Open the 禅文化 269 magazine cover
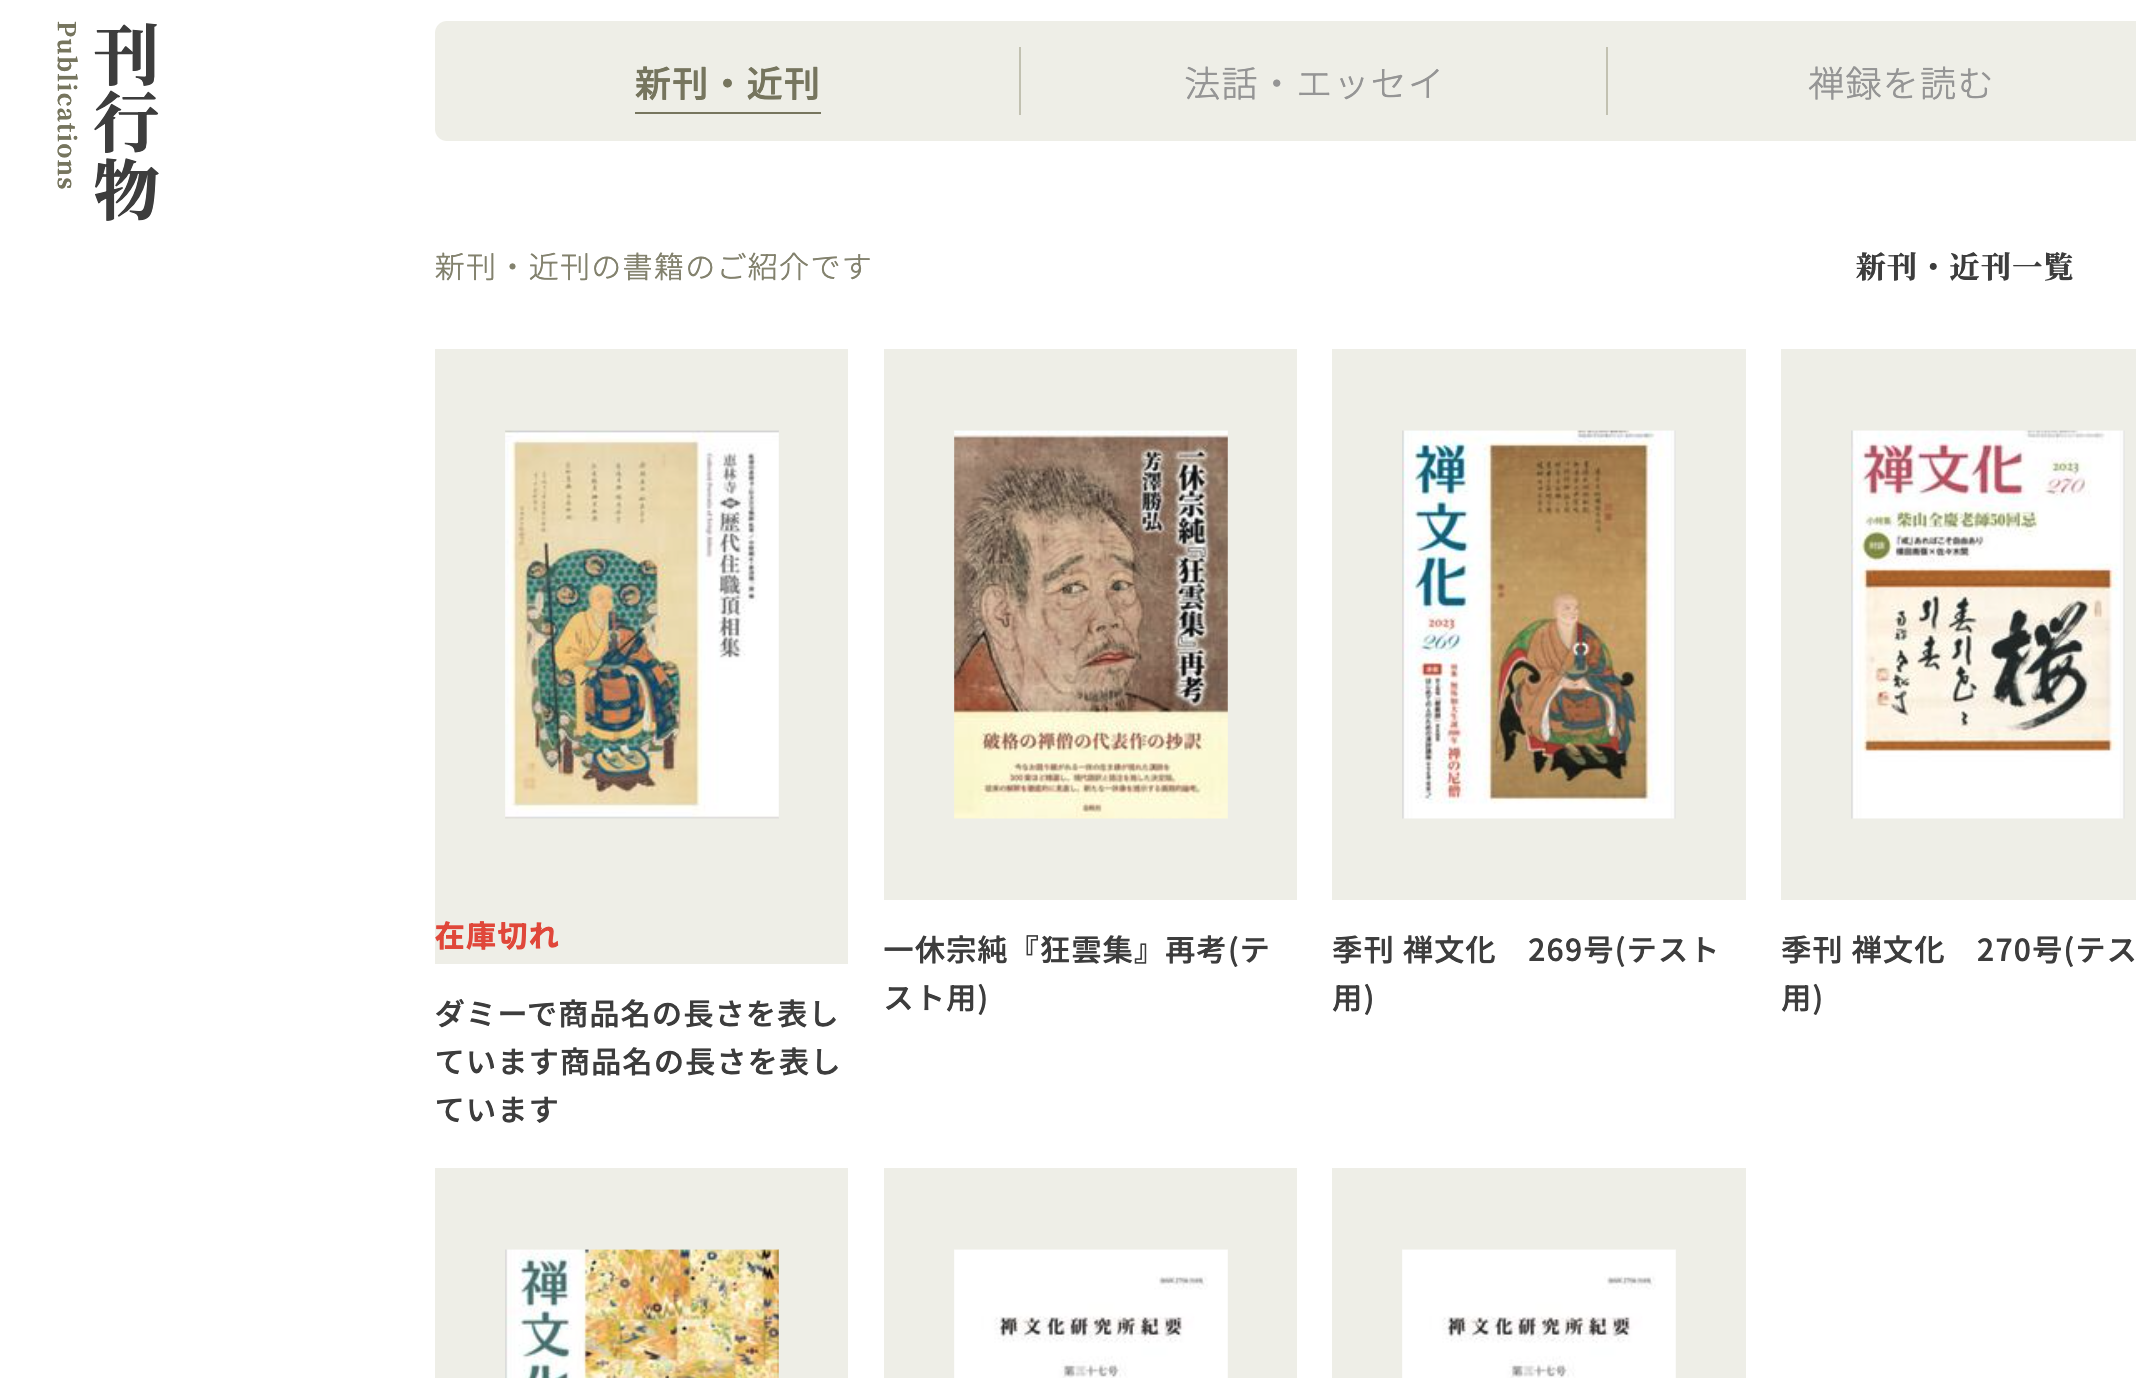 pyautogui.click(x=1538, y=624)
